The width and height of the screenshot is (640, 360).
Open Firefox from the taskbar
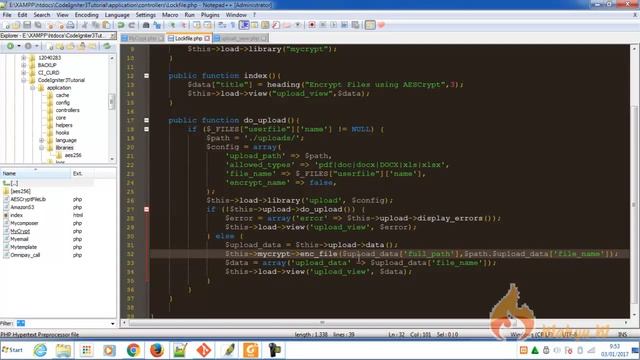tap(157, 350)
